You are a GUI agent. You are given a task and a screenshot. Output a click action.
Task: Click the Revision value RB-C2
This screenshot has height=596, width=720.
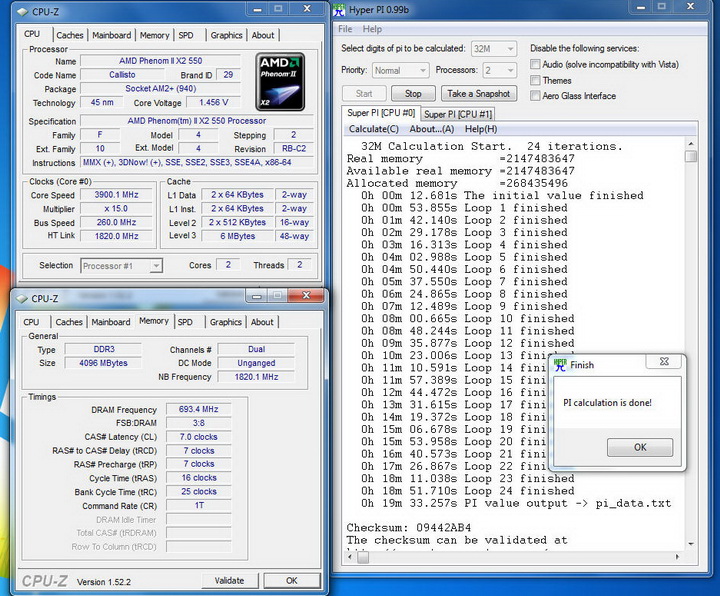pyautogui.click(x=294, y=149)
